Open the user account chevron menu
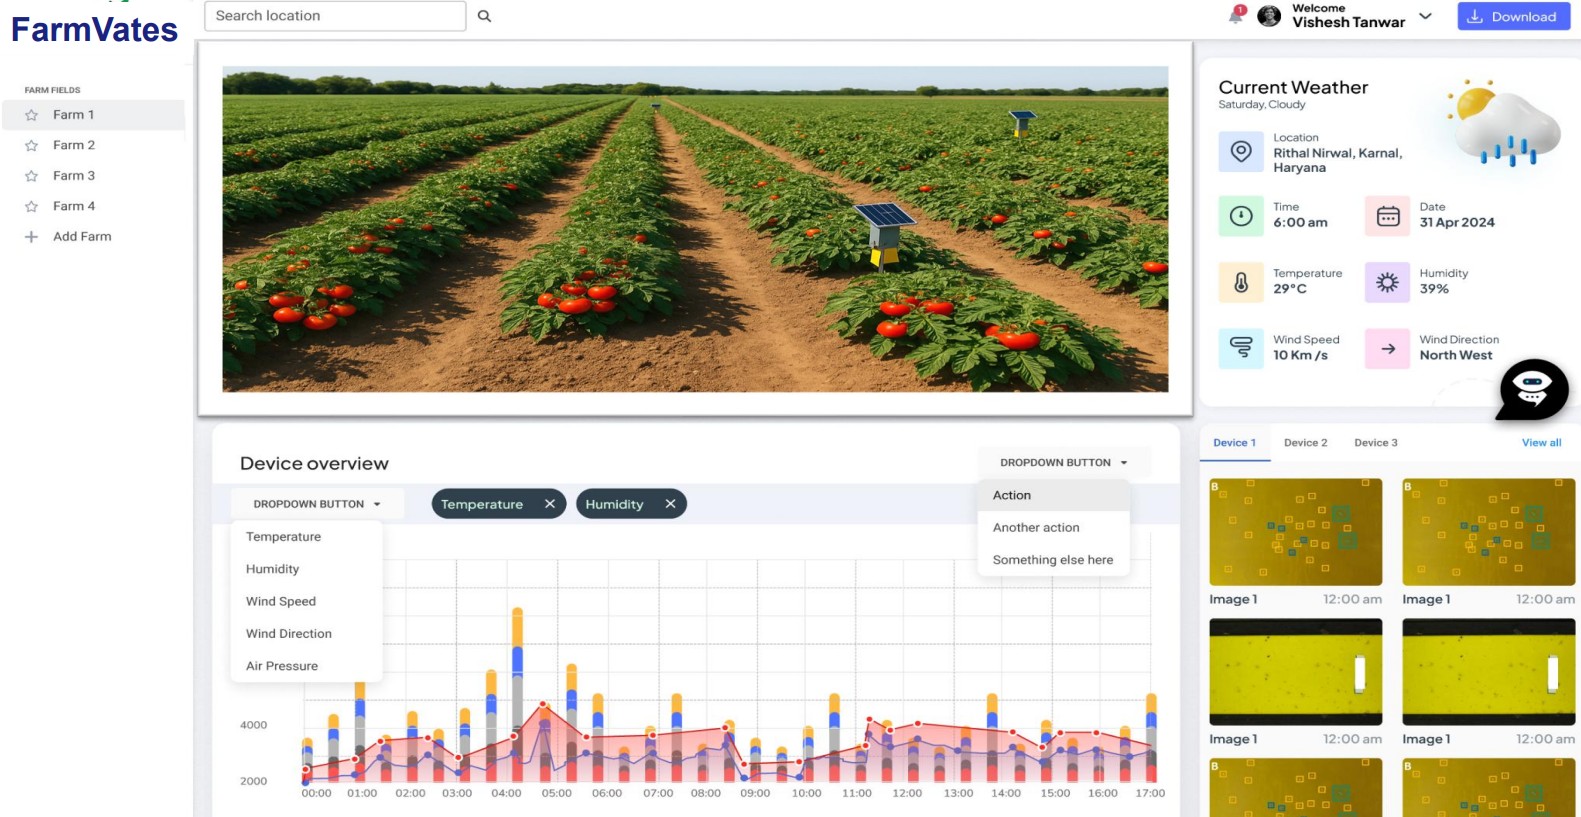The image size is (1581, 817). tap(1426, 16)
